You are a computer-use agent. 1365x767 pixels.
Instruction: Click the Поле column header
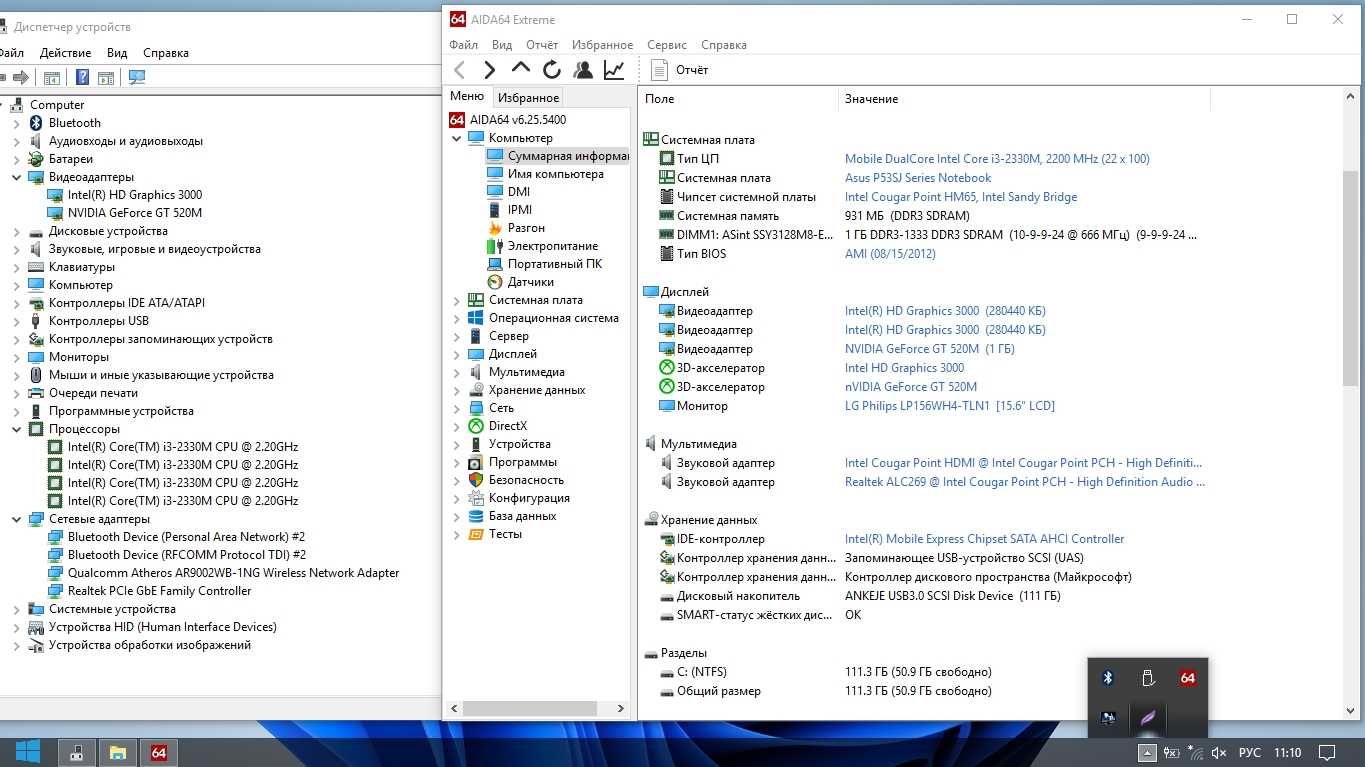point(738,99)
